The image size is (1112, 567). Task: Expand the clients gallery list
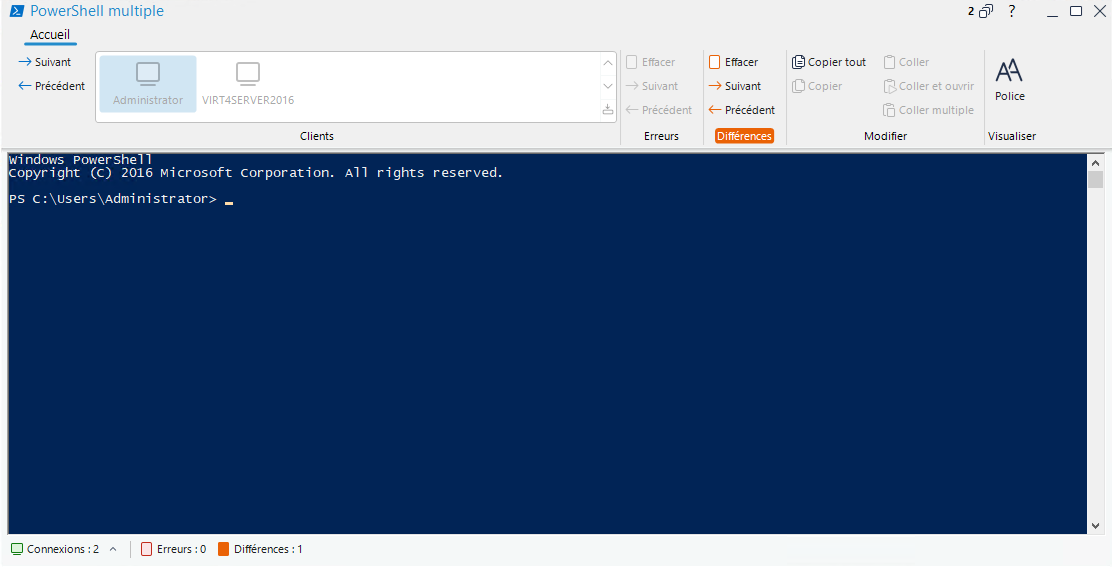click(x=608, y=110)
